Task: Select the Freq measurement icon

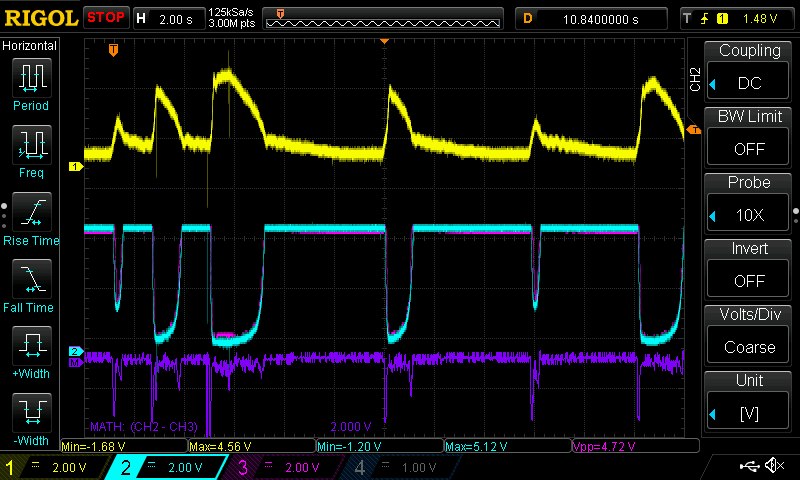Action: [31, 146]
